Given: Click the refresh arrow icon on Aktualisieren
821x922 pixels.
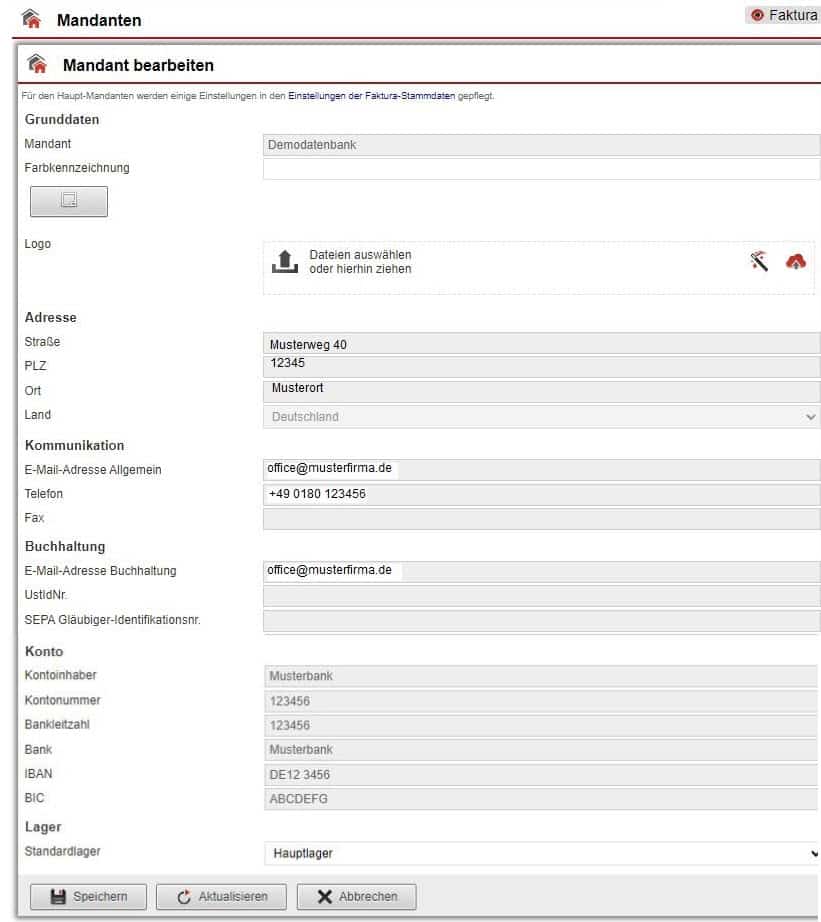Looking at the screenshot, I should [183, 896].
